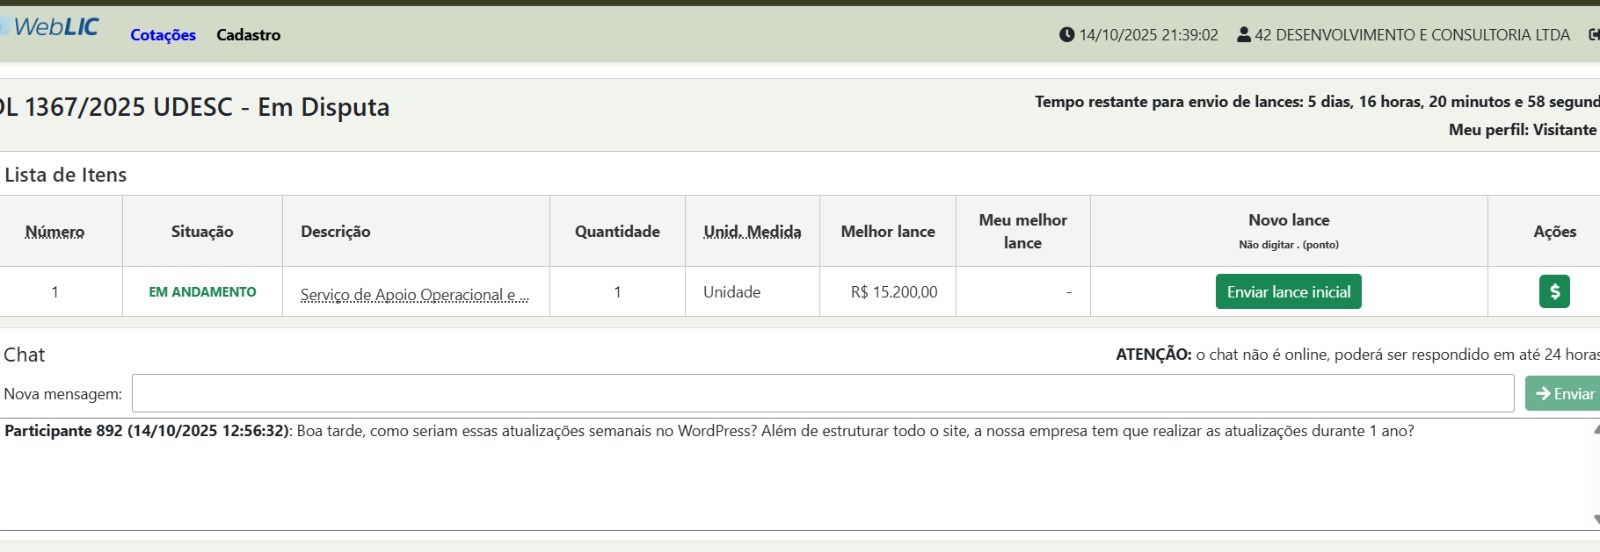Open the Cadastro menu

[248, 35]
